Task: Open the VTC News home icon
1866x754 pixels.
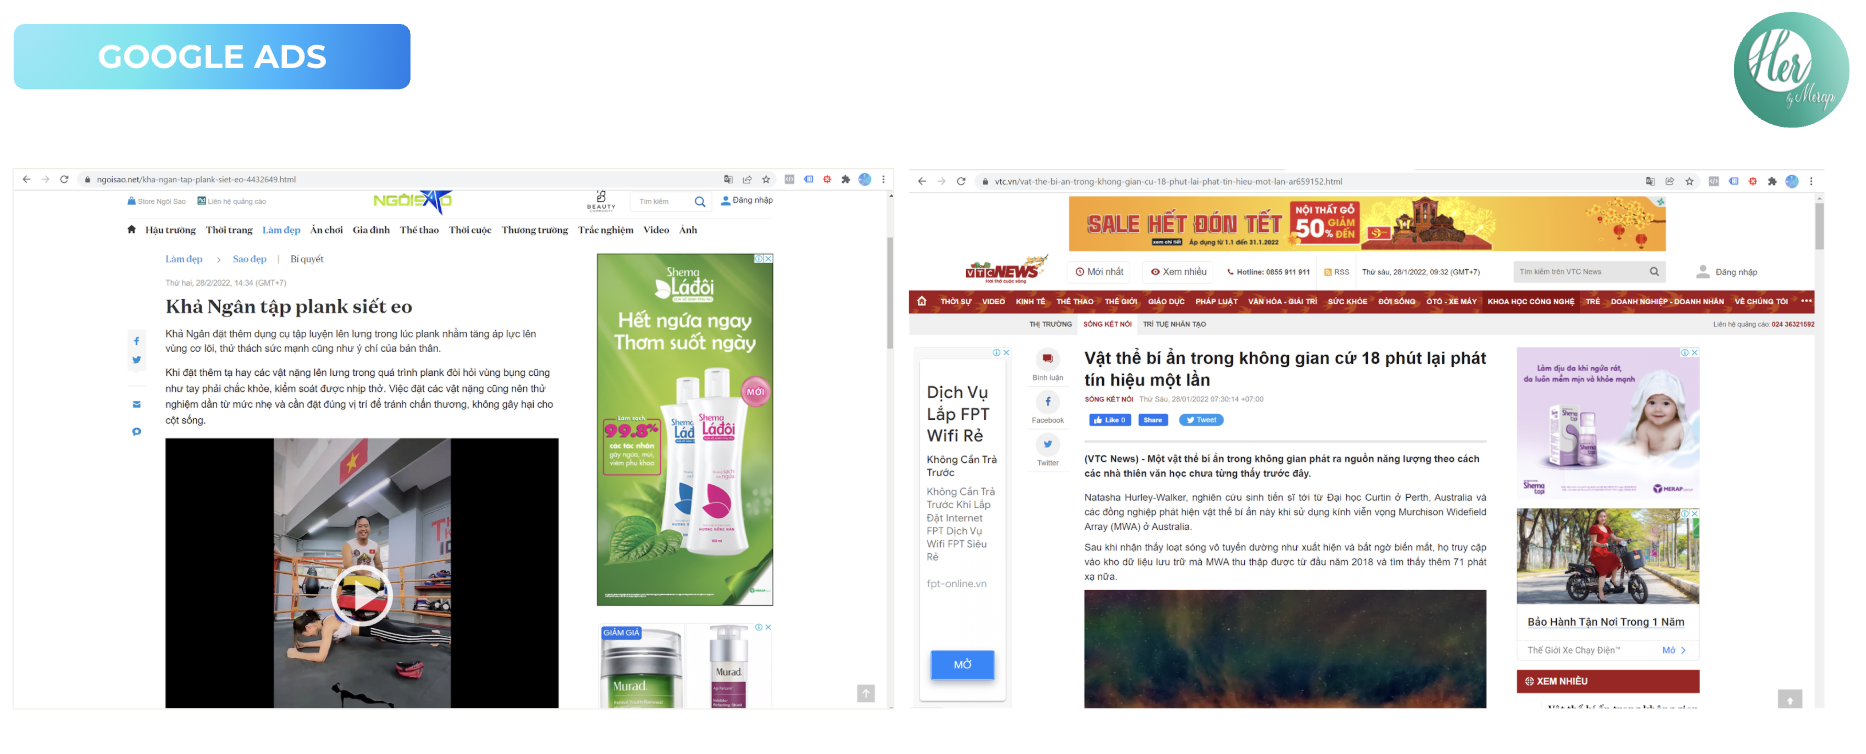Action: (x=922, y=301)
